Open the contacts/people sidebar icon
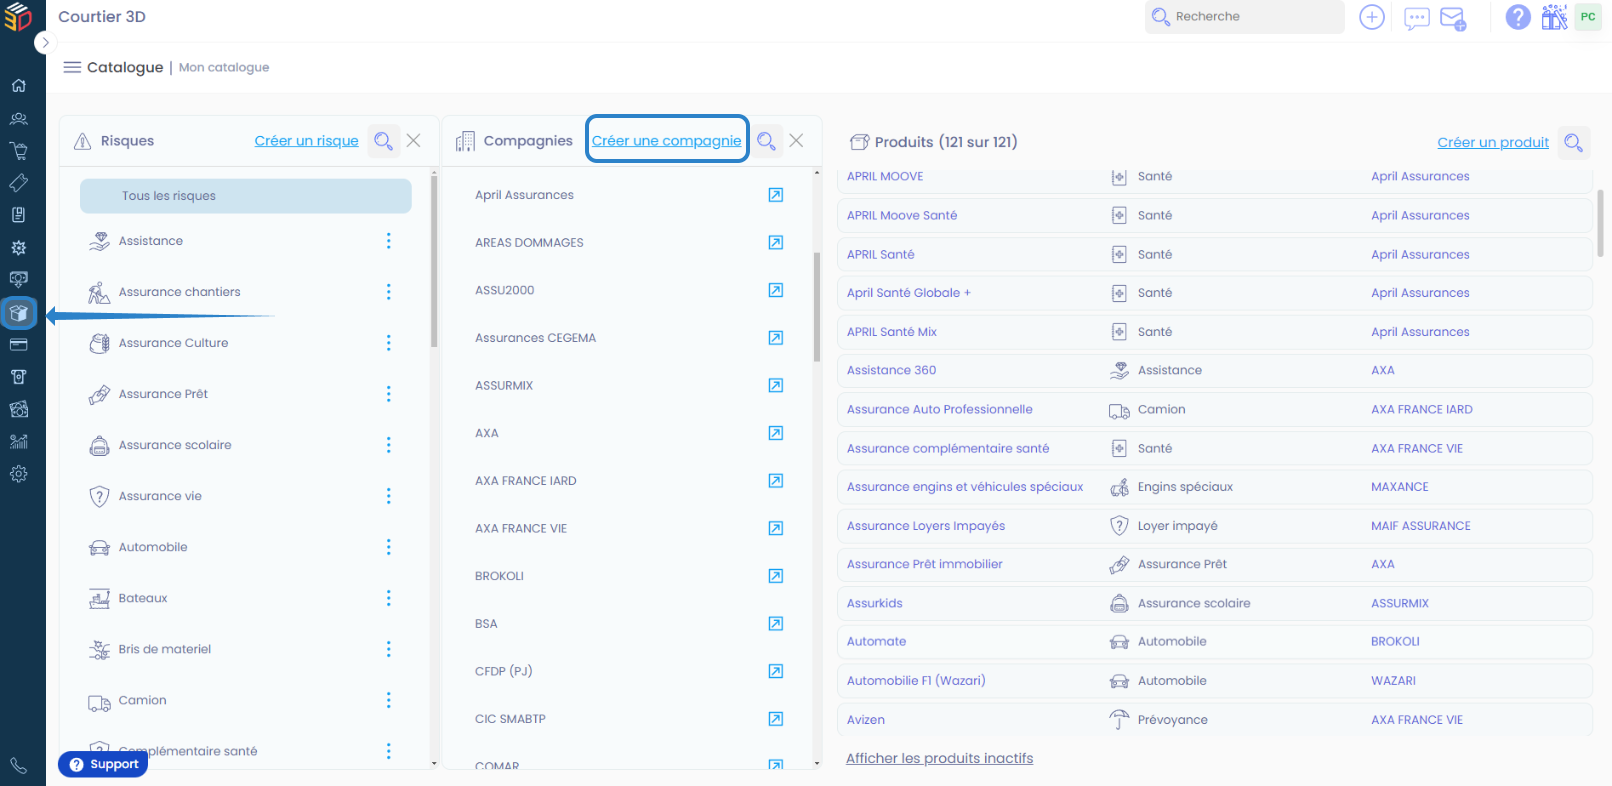This screenshot has width=1612, height=786. [18, 118]
